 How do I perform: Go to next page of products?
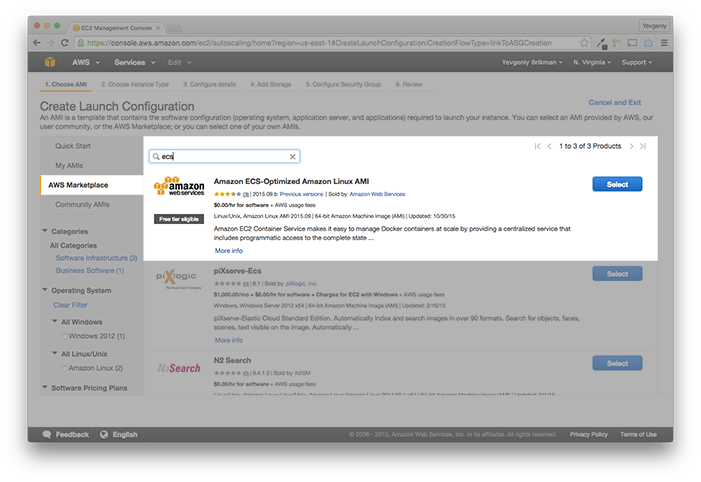click(631, 146)
